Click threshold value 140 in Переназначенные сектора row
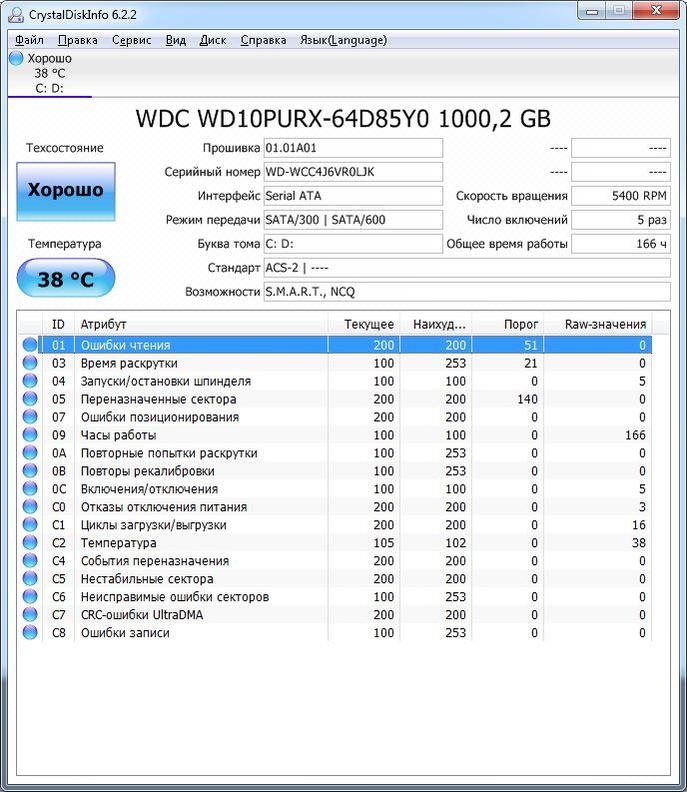Screen dimensions: 687x792 pos(527,399)
